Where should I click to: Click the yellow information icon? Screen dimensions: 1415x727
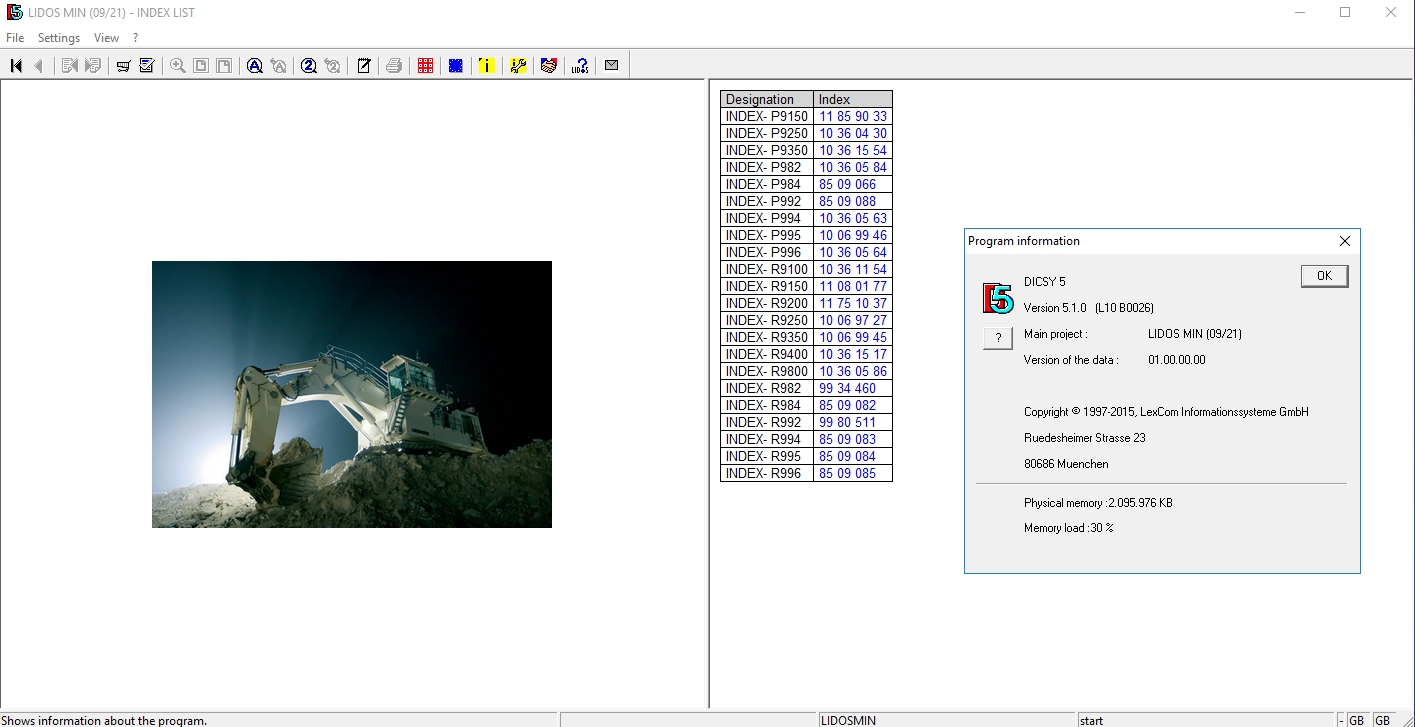point(486,65)
